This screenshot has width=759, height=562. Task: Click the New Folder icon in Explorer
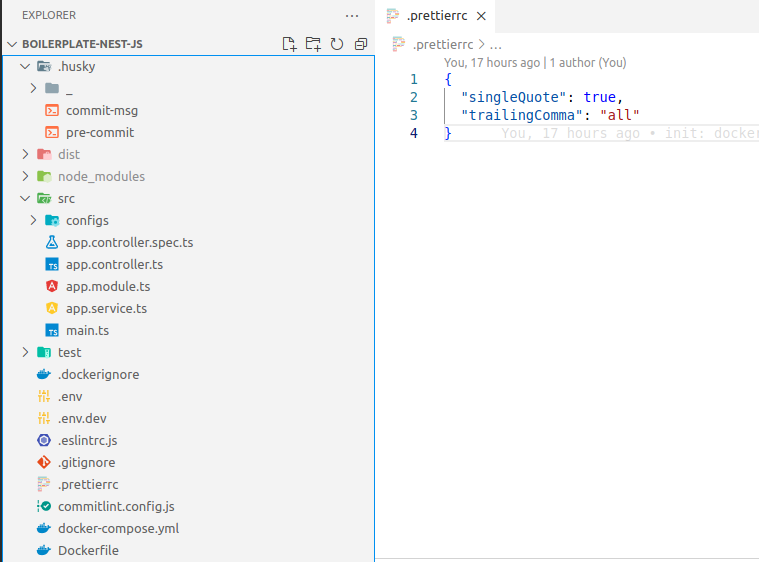(313, 44)
